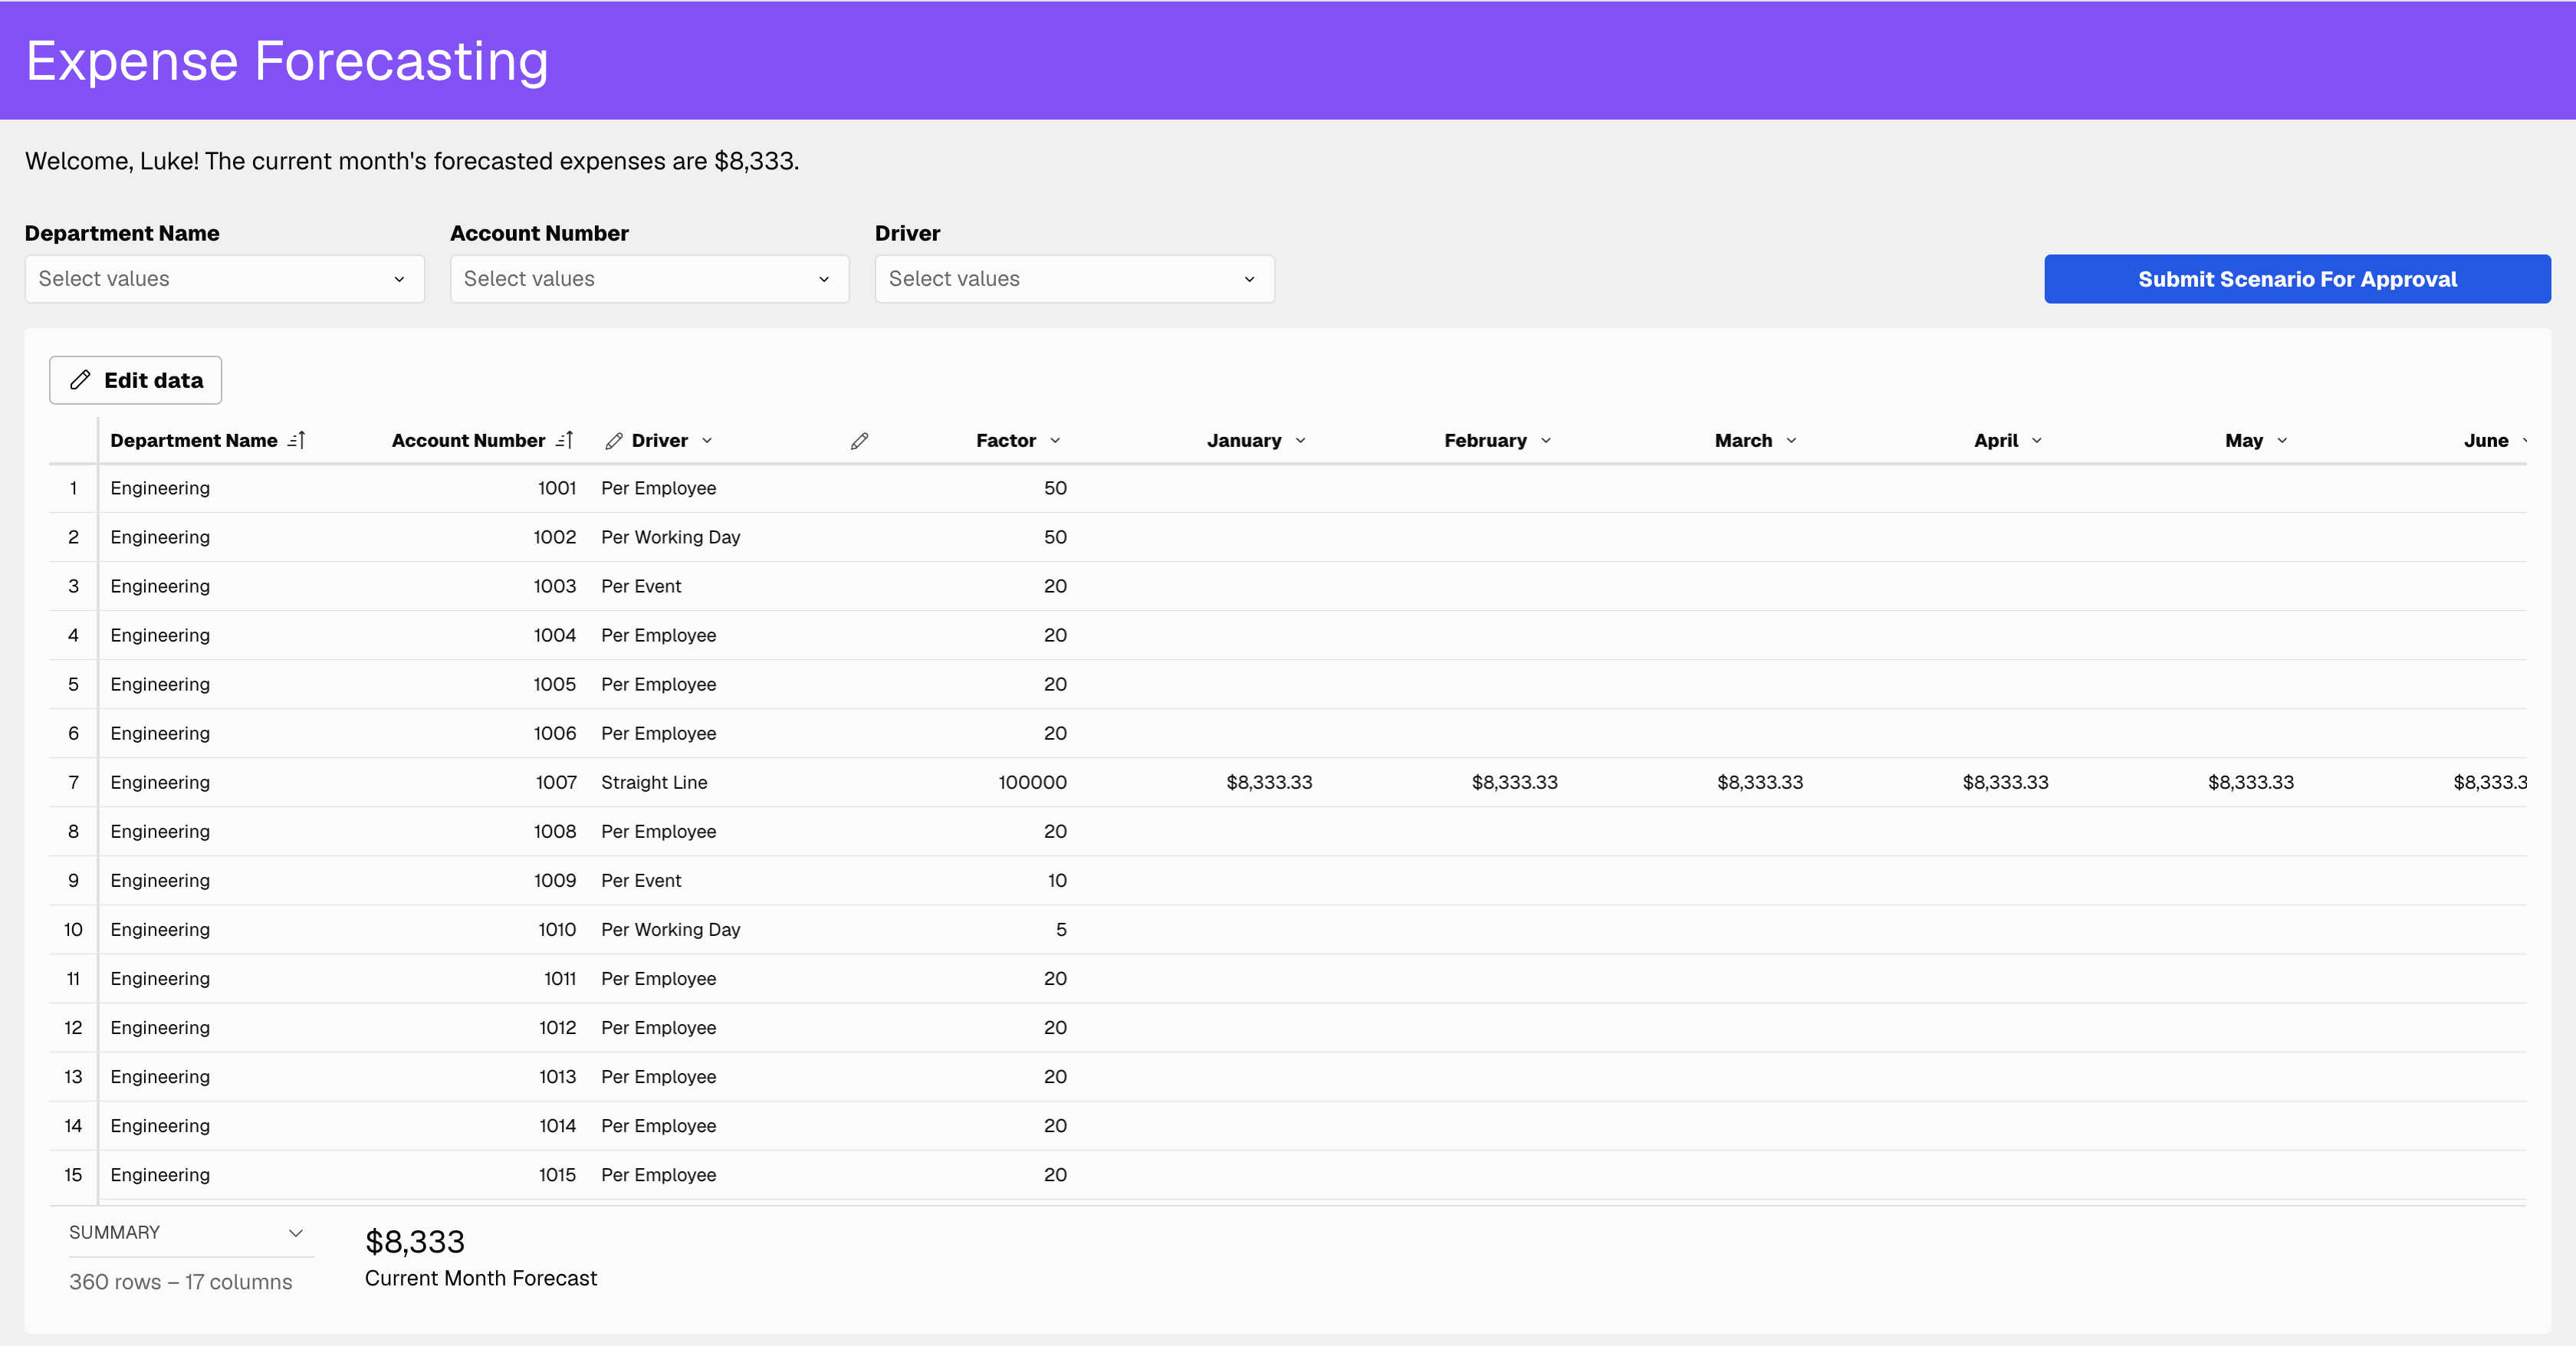Click the pencil icon on the unnamed column header
The image size is (2576, 1346).
coord(858,440)
